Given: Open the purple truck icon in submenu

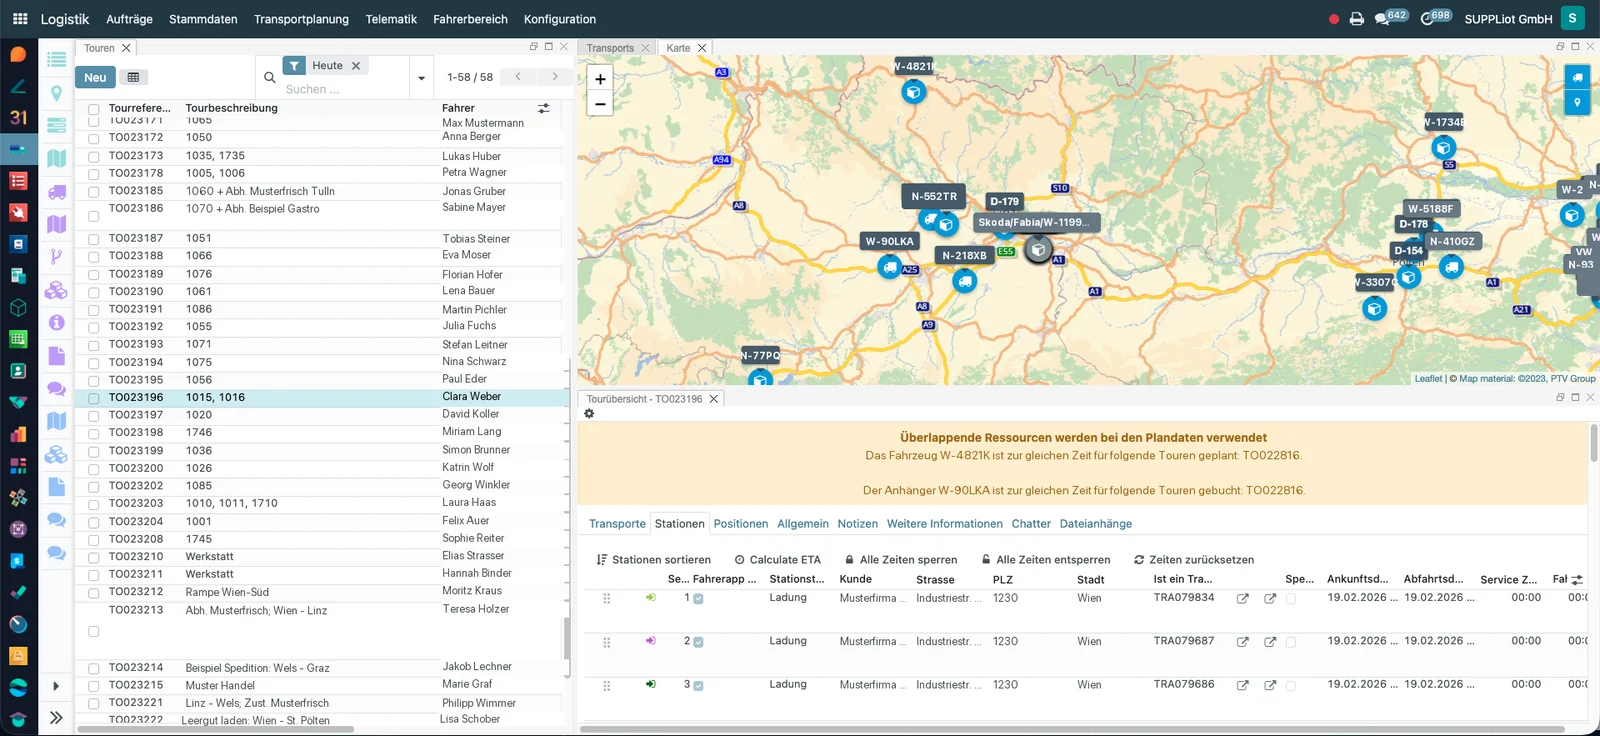Looking at the screenshot, I should pos(56,192).
